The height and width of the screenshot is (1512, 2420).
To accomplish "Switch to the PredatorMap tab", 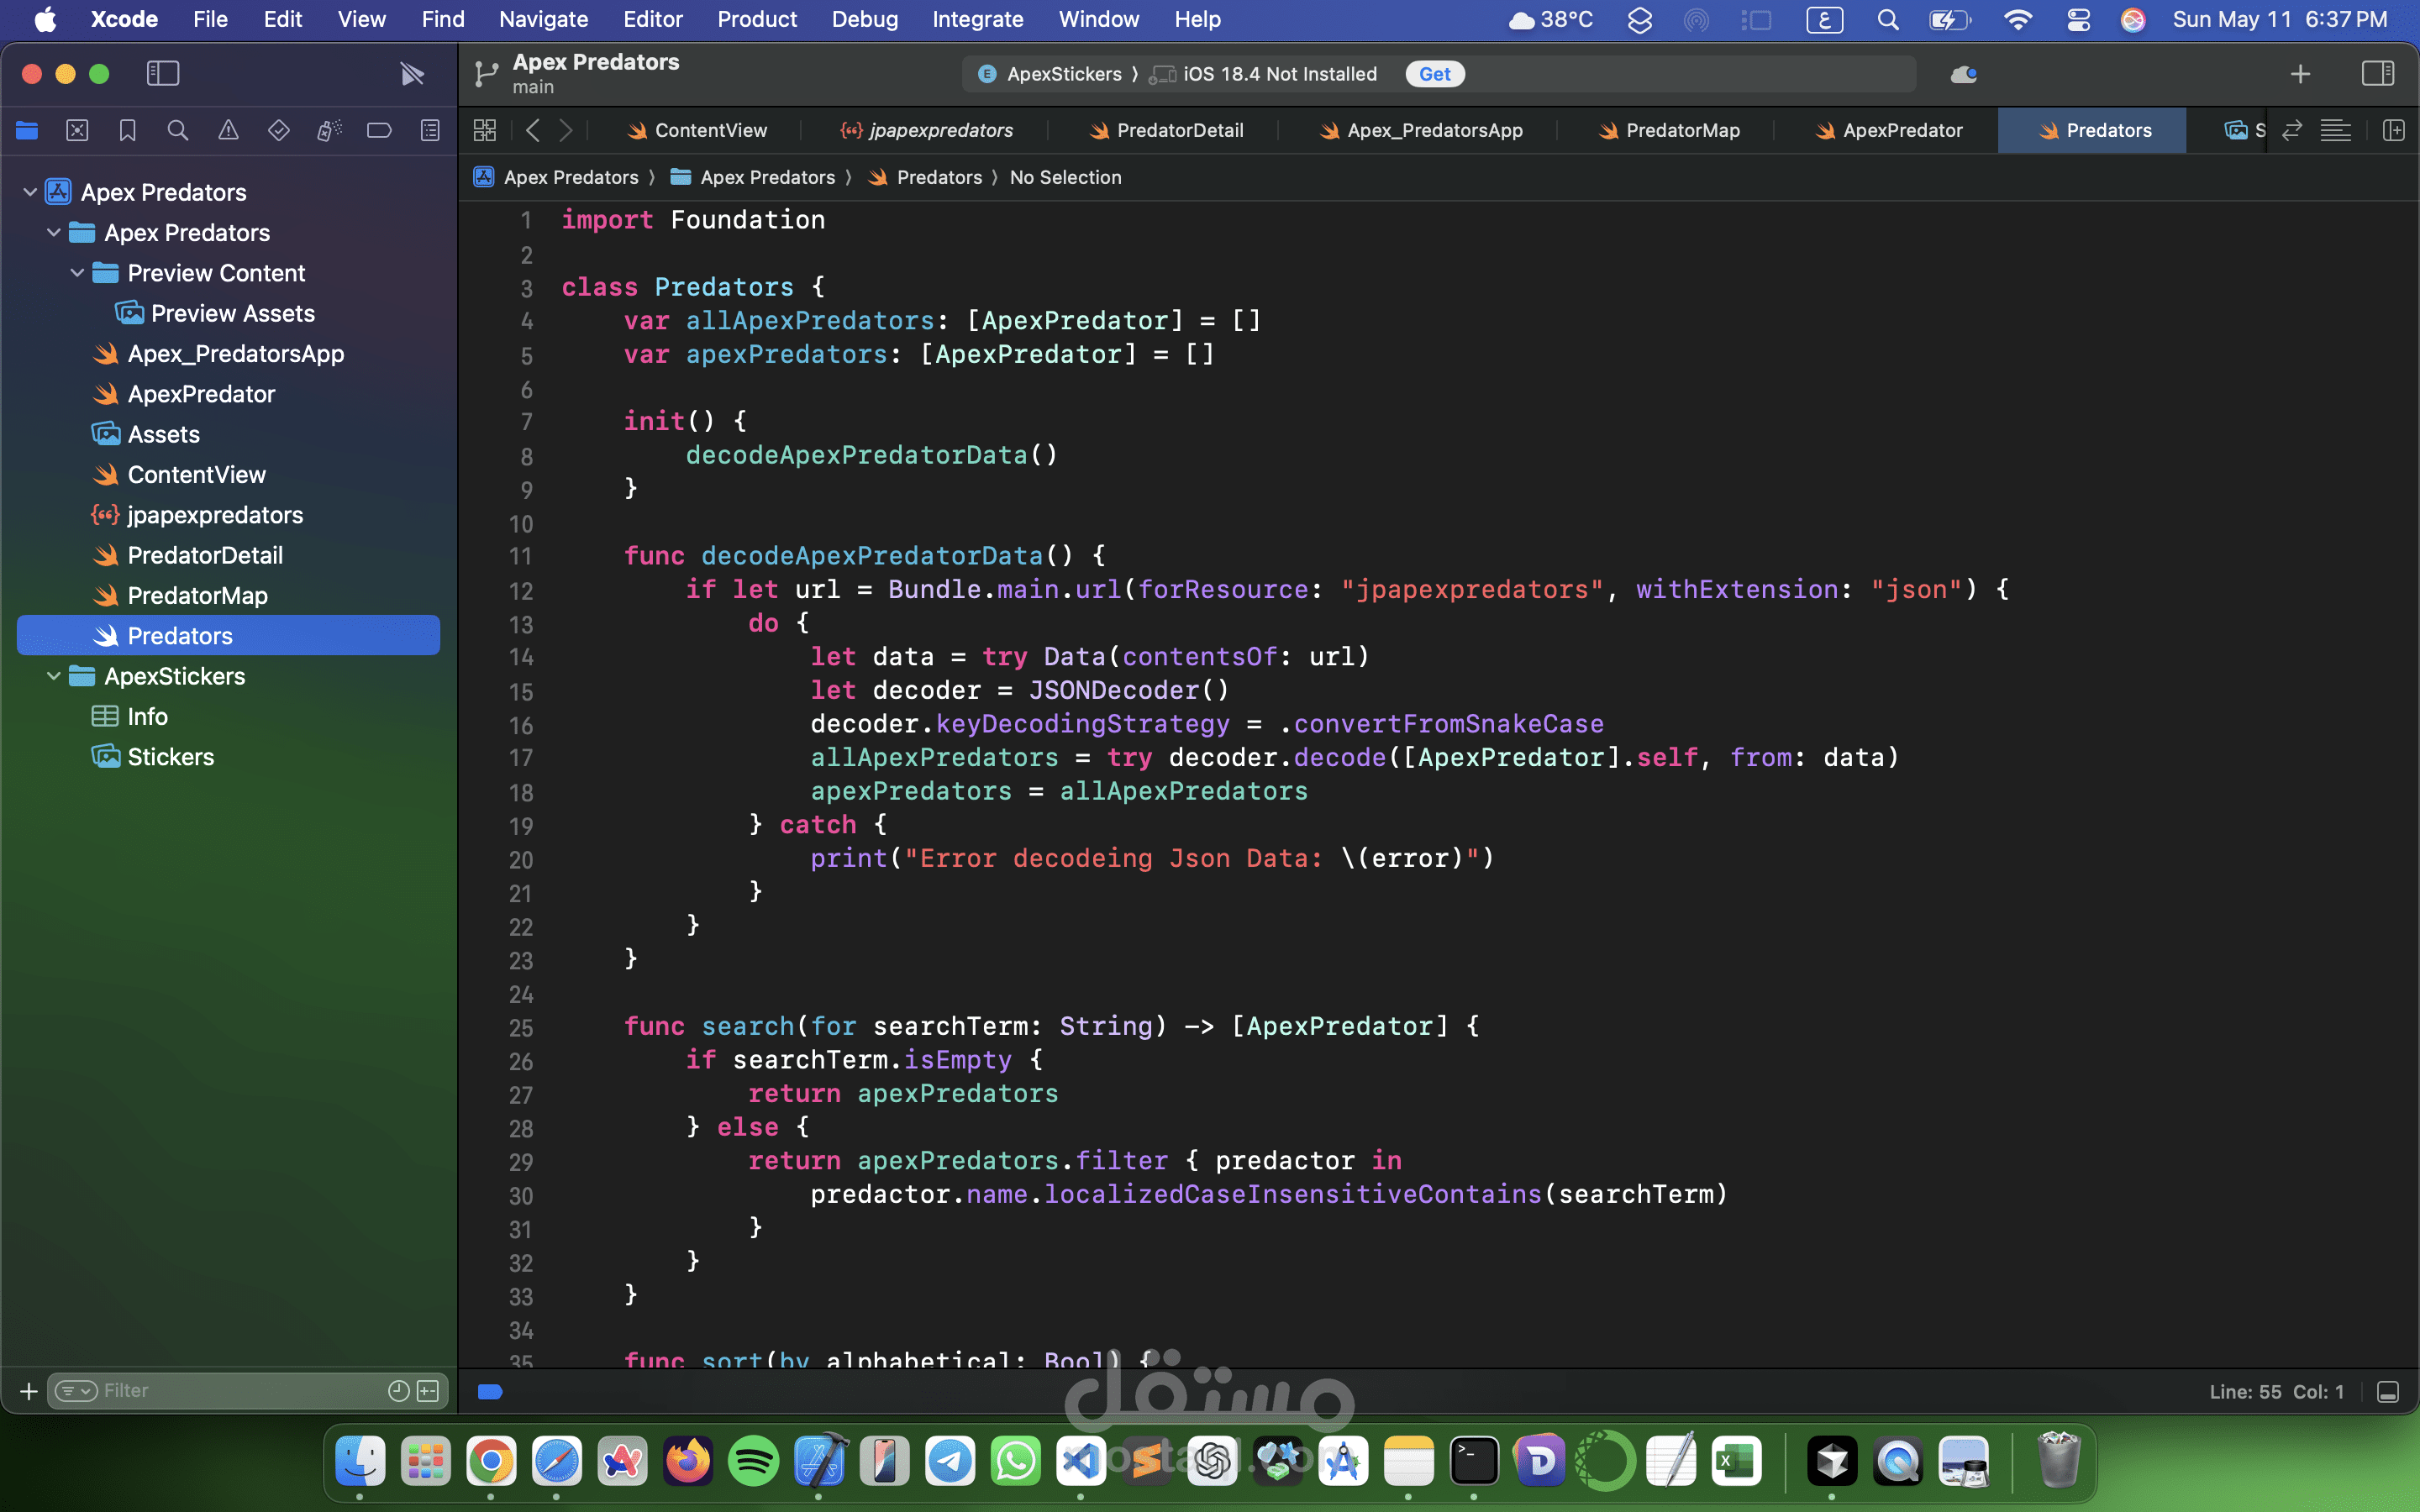I will click(x=1669, y=130).
